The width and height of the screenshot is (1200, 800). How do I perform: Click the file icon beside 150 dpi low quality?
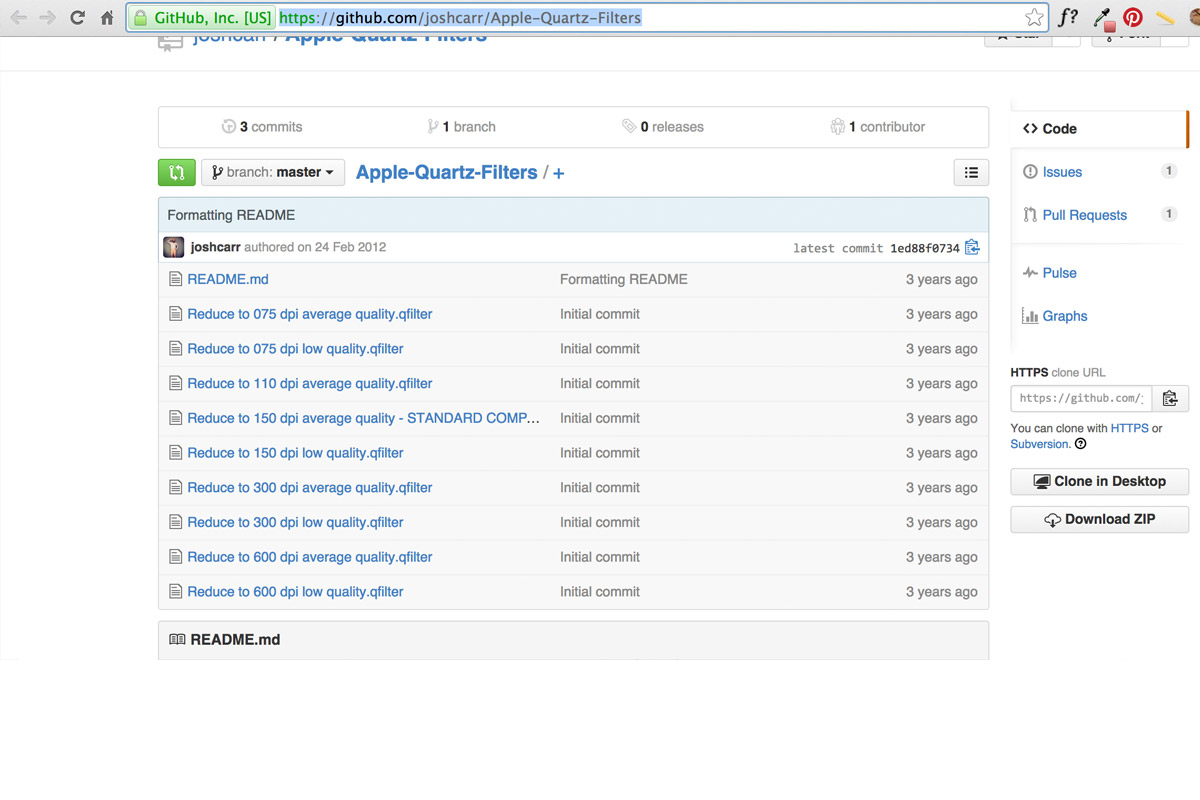[x=176, y=453]
